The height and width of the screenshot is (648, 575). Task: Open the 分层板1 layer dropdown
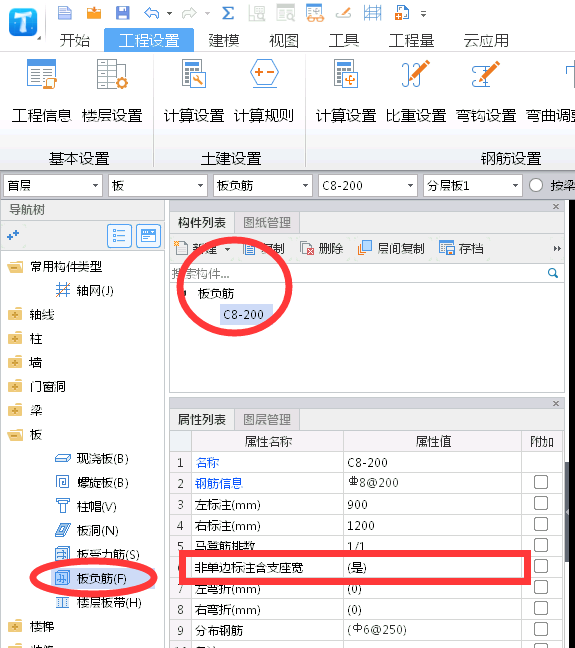pyautogui.click(x=473, y=186)
